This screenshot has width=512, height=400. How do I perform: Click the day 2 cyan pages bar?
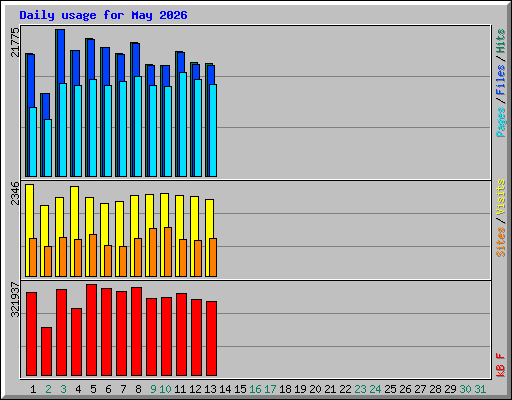click(x=48, y=148)
